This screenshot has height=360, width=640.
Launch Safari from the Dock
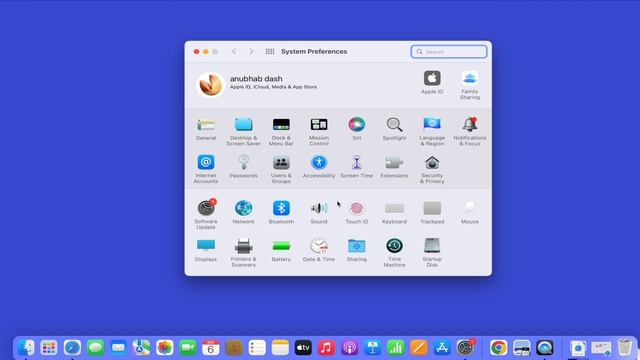click(72, 347)
